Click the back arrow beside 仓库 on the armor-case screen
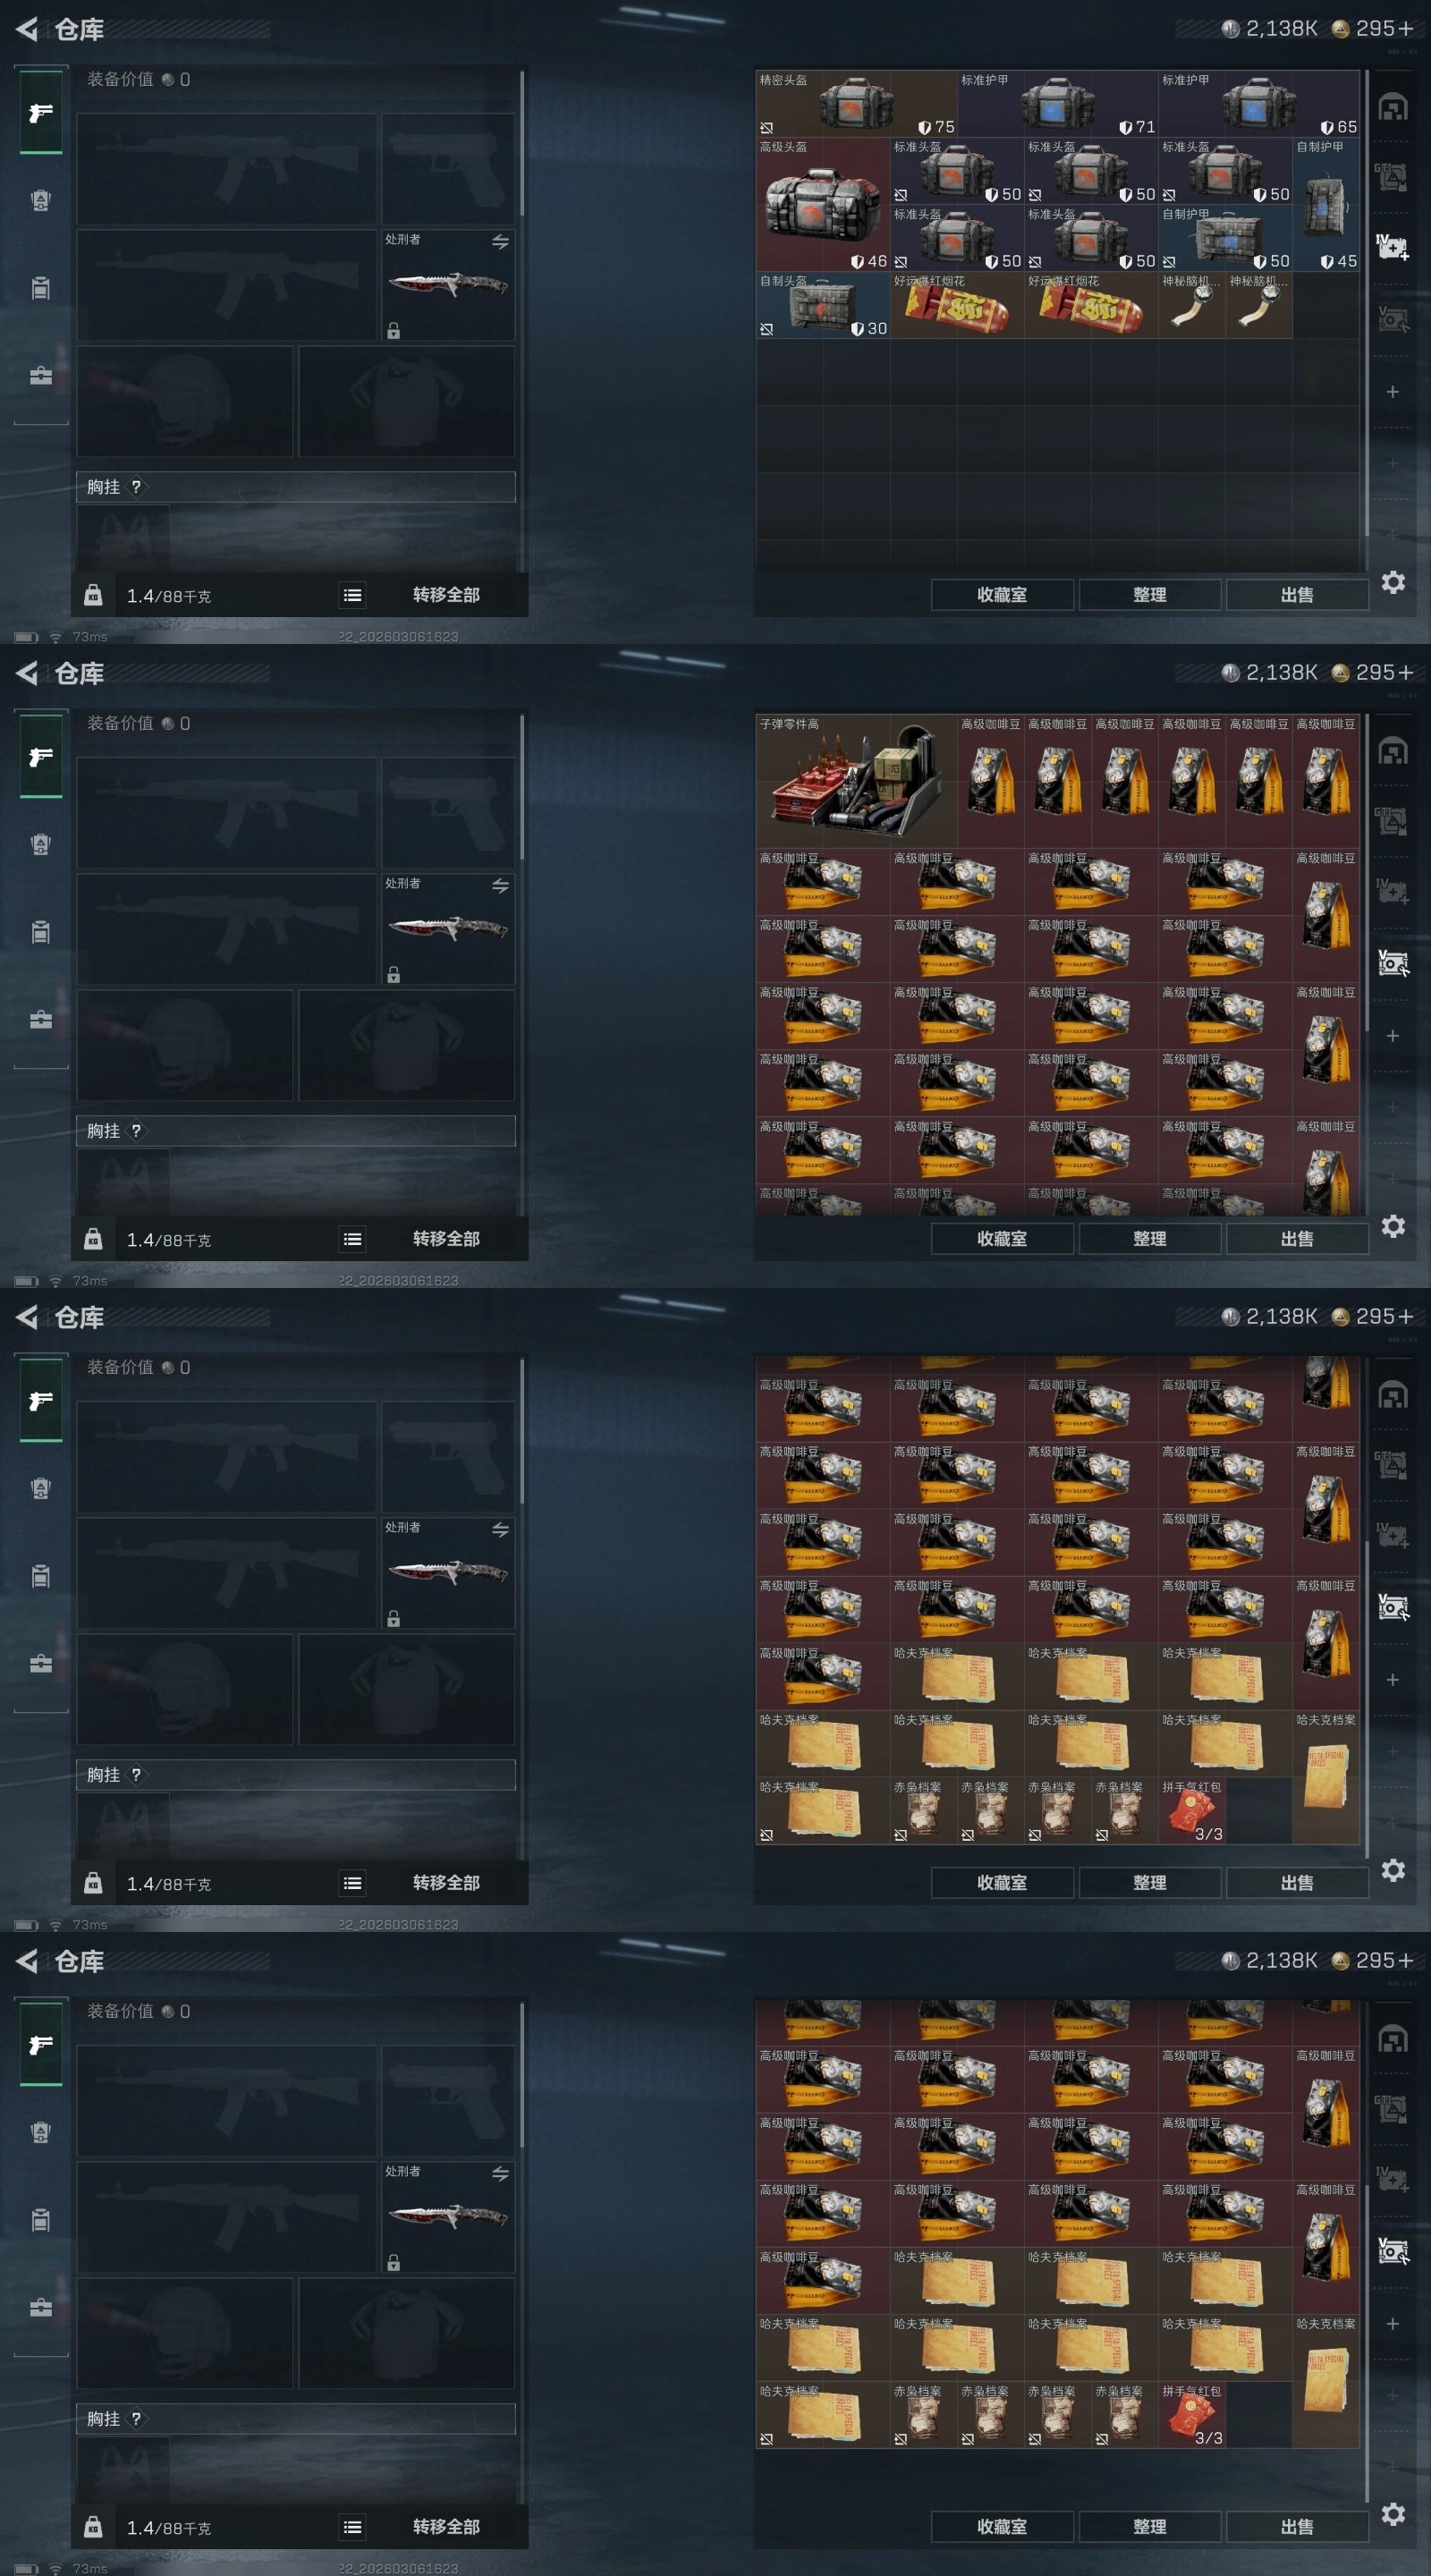 27,29
